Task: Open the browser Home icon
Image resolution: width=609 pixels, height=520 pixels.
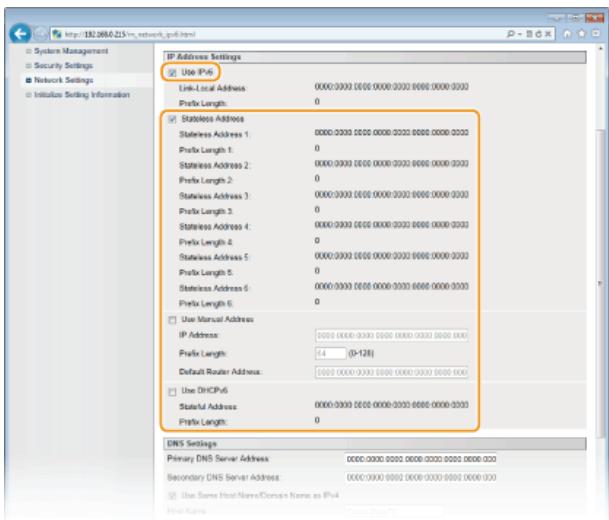Action: tap(567, 34)
